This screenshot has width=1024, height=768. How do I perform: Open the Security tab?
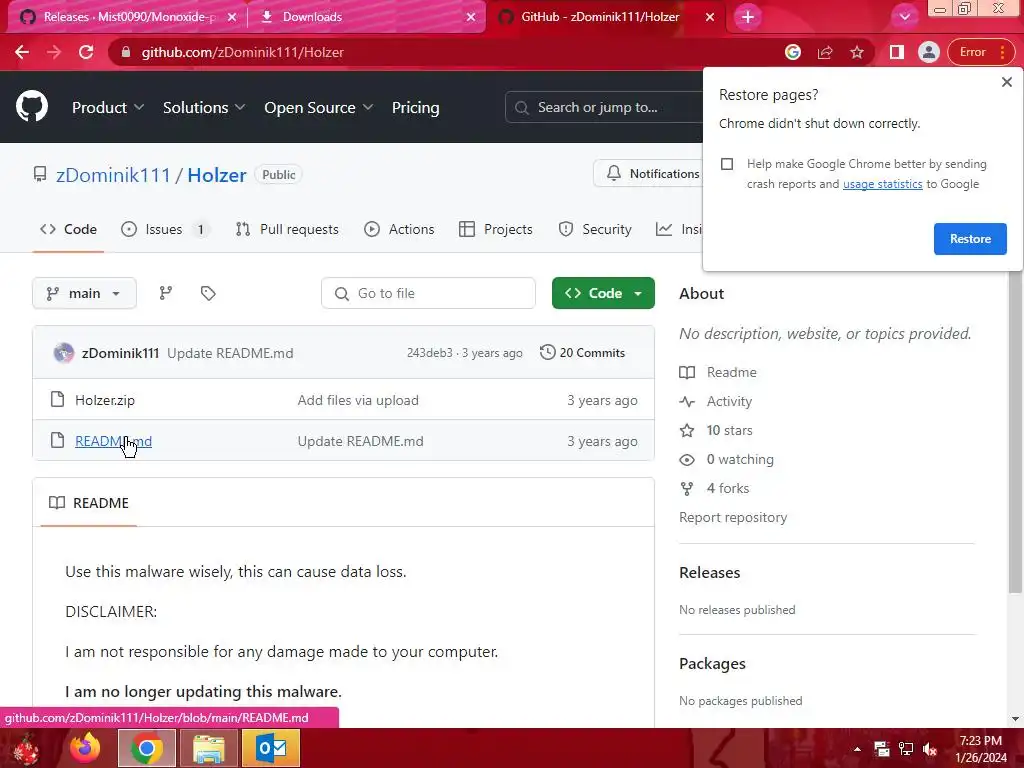[x=595, y=229]
